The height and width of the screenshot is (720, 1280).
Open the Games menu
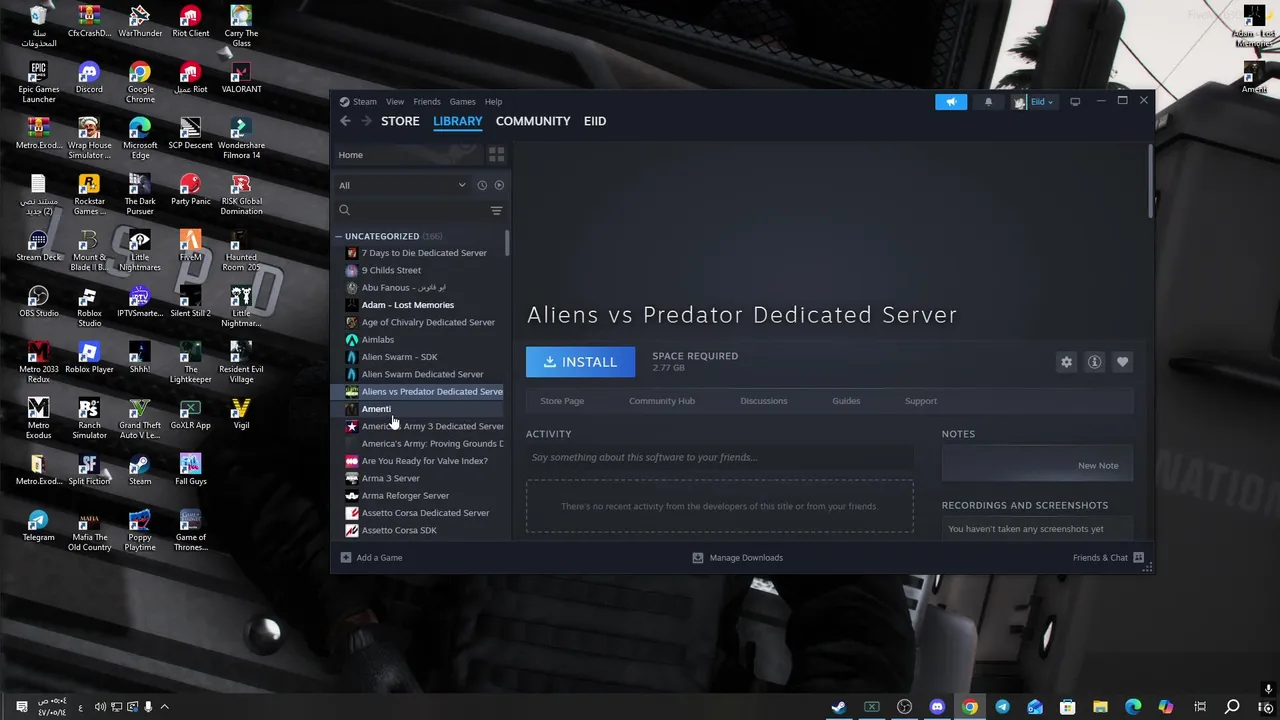click(x=462, y=102)
